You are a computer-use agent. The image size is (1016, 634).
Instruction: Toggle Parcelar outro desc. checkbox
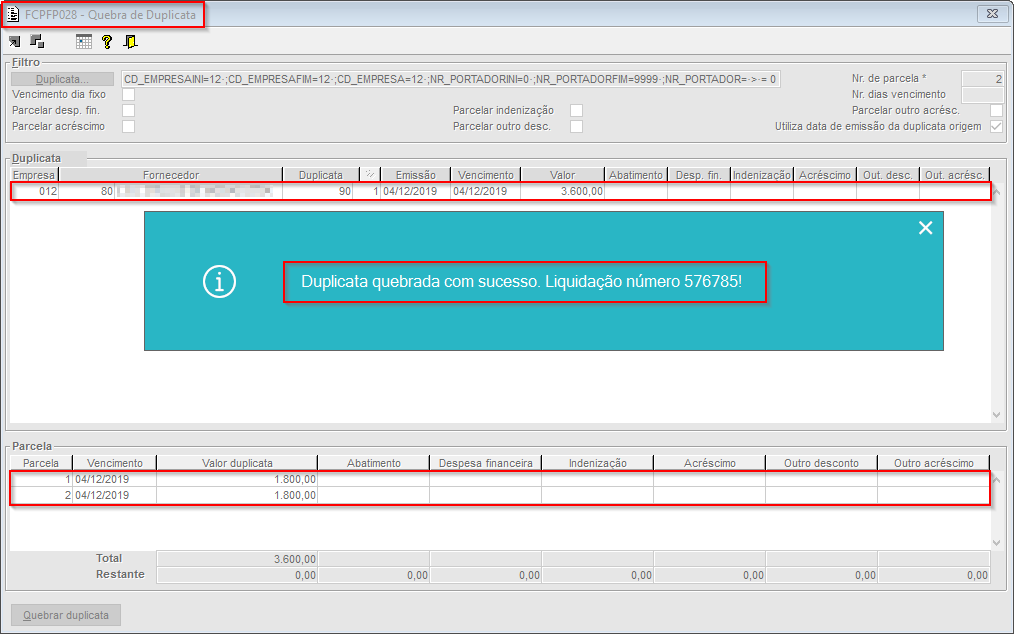pos(576,126)
